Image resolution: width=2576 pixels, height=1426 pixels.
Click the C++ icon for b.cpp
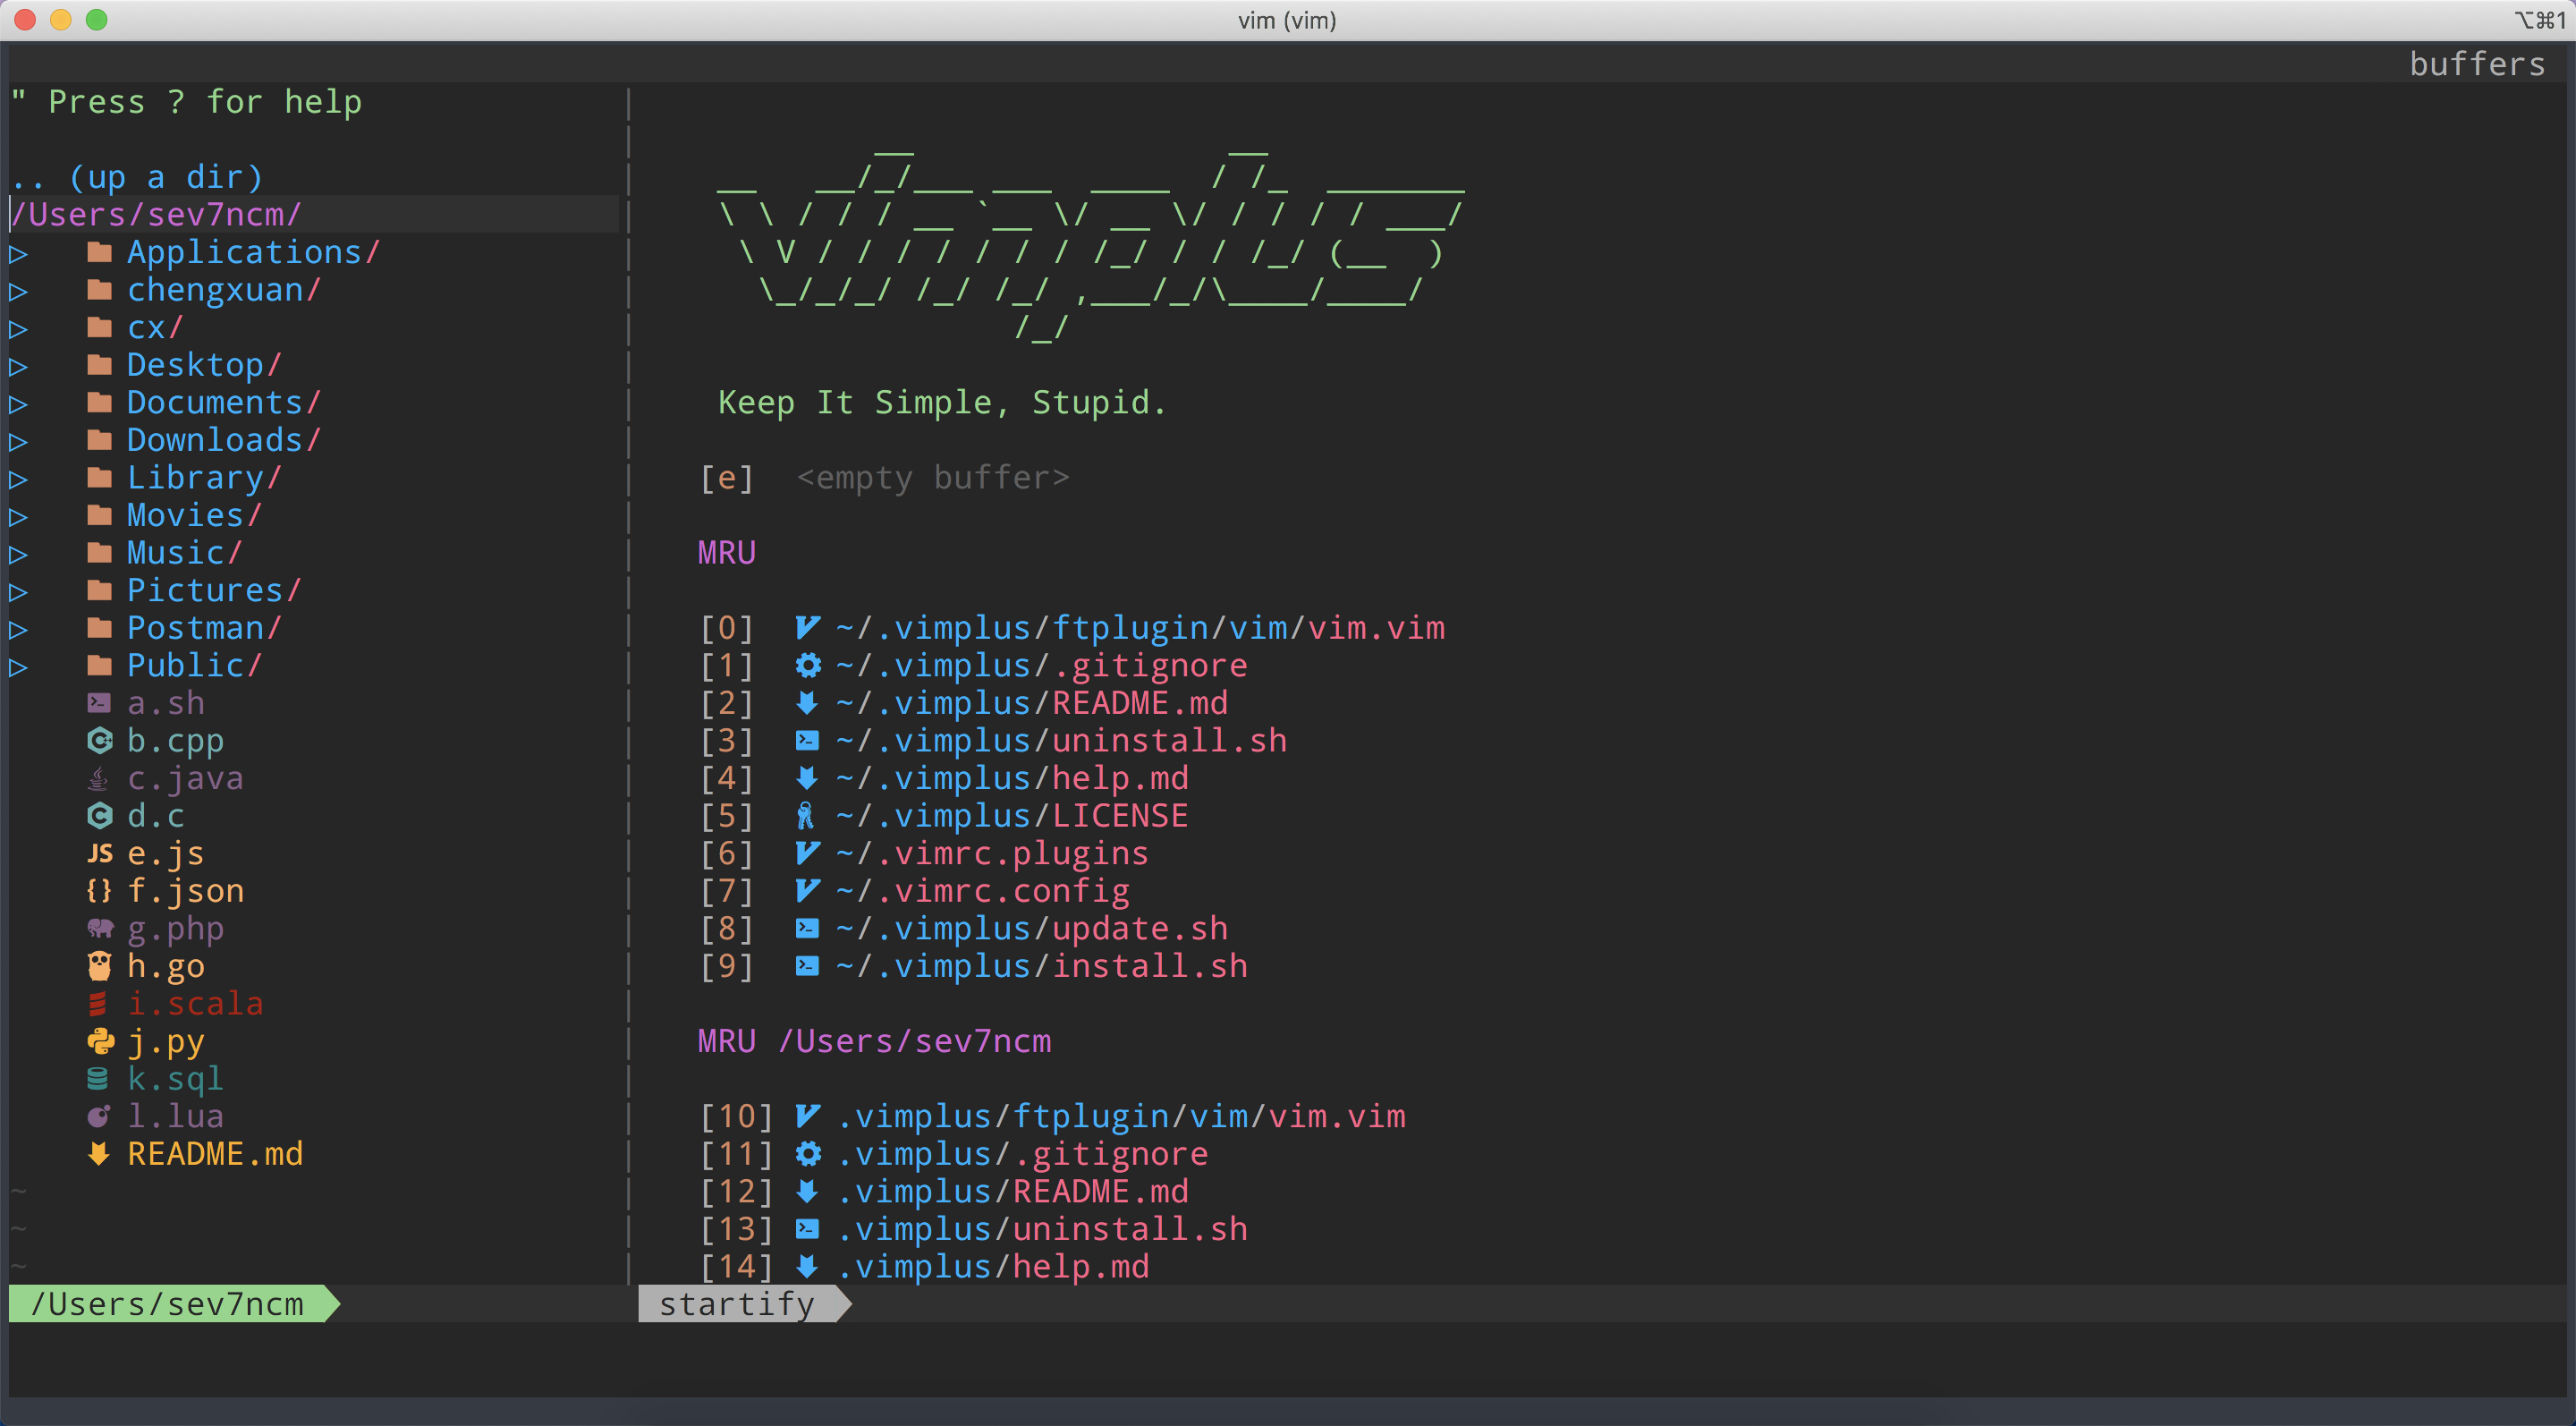click(x=97, y=743)
